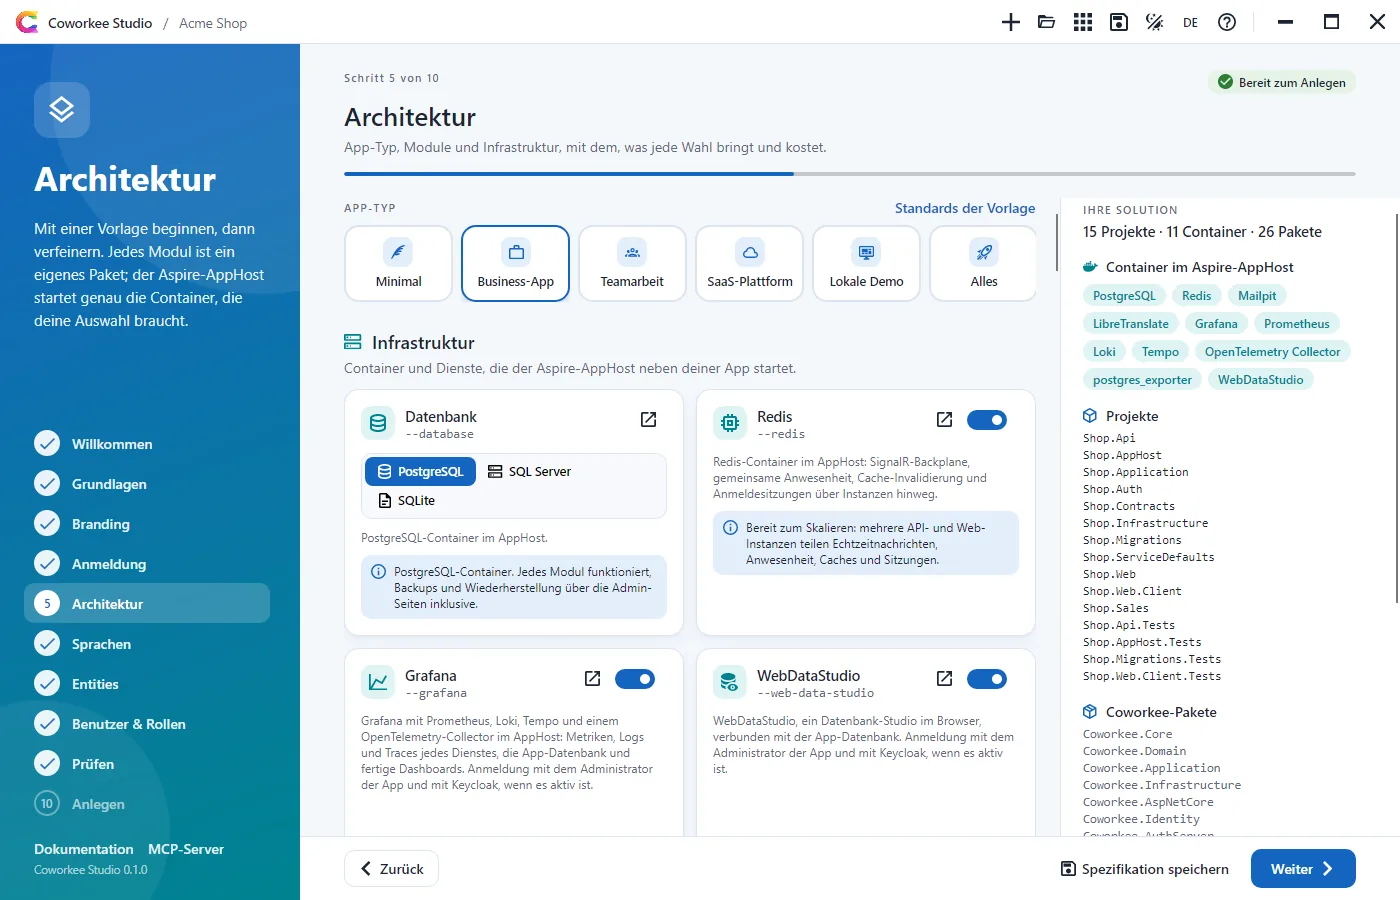1400x900 pixels.
Task: Click the step progress bar
Action: click(x=850, y=174)
